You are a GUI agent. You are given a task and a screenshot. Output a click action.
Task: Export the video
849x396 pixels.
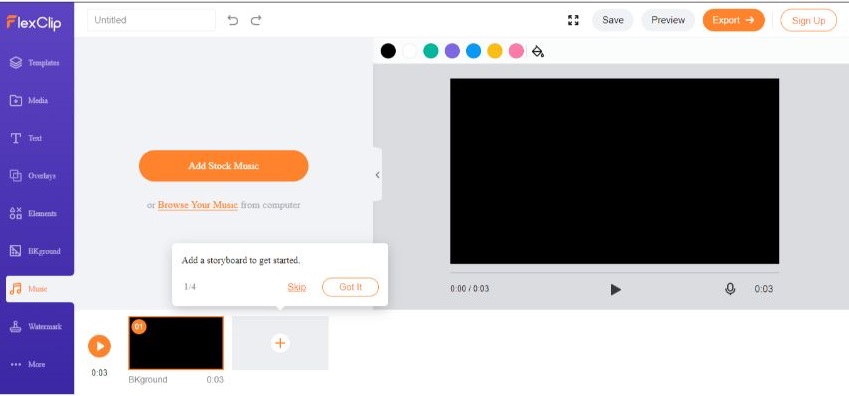(x=733, y=20)
